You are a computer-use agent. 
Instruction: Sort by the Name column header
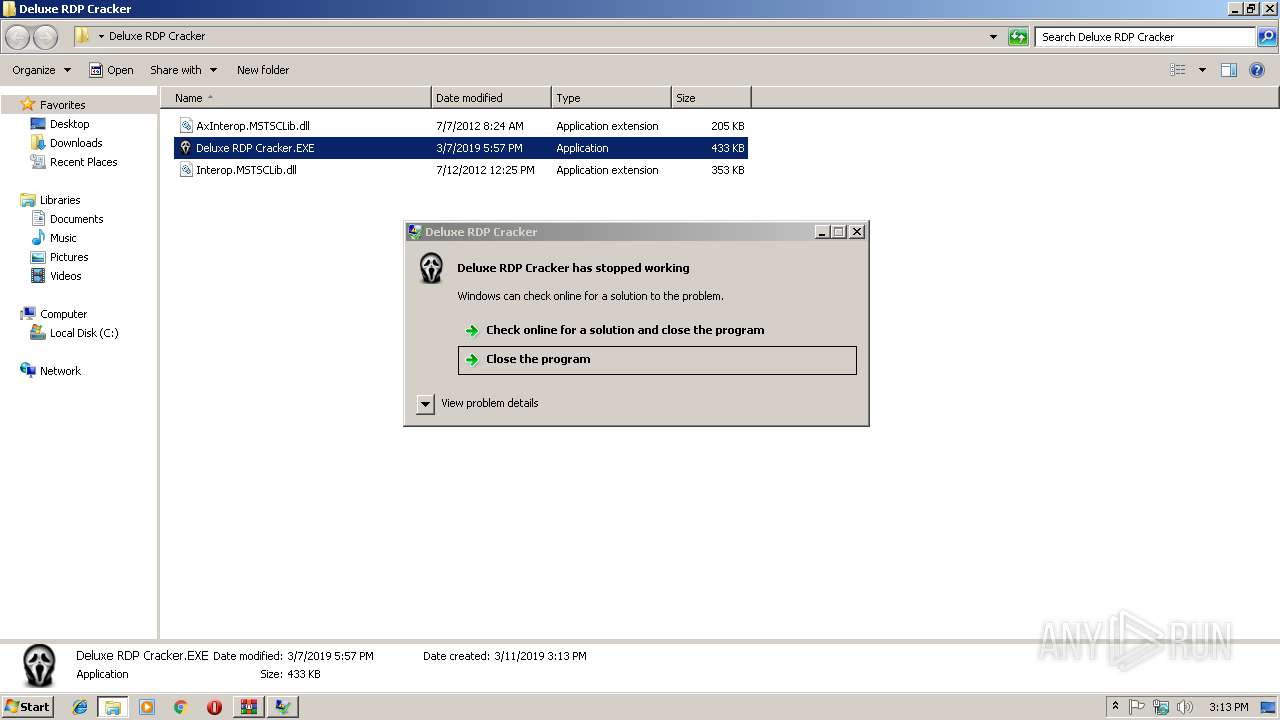[x=296, y=98]
